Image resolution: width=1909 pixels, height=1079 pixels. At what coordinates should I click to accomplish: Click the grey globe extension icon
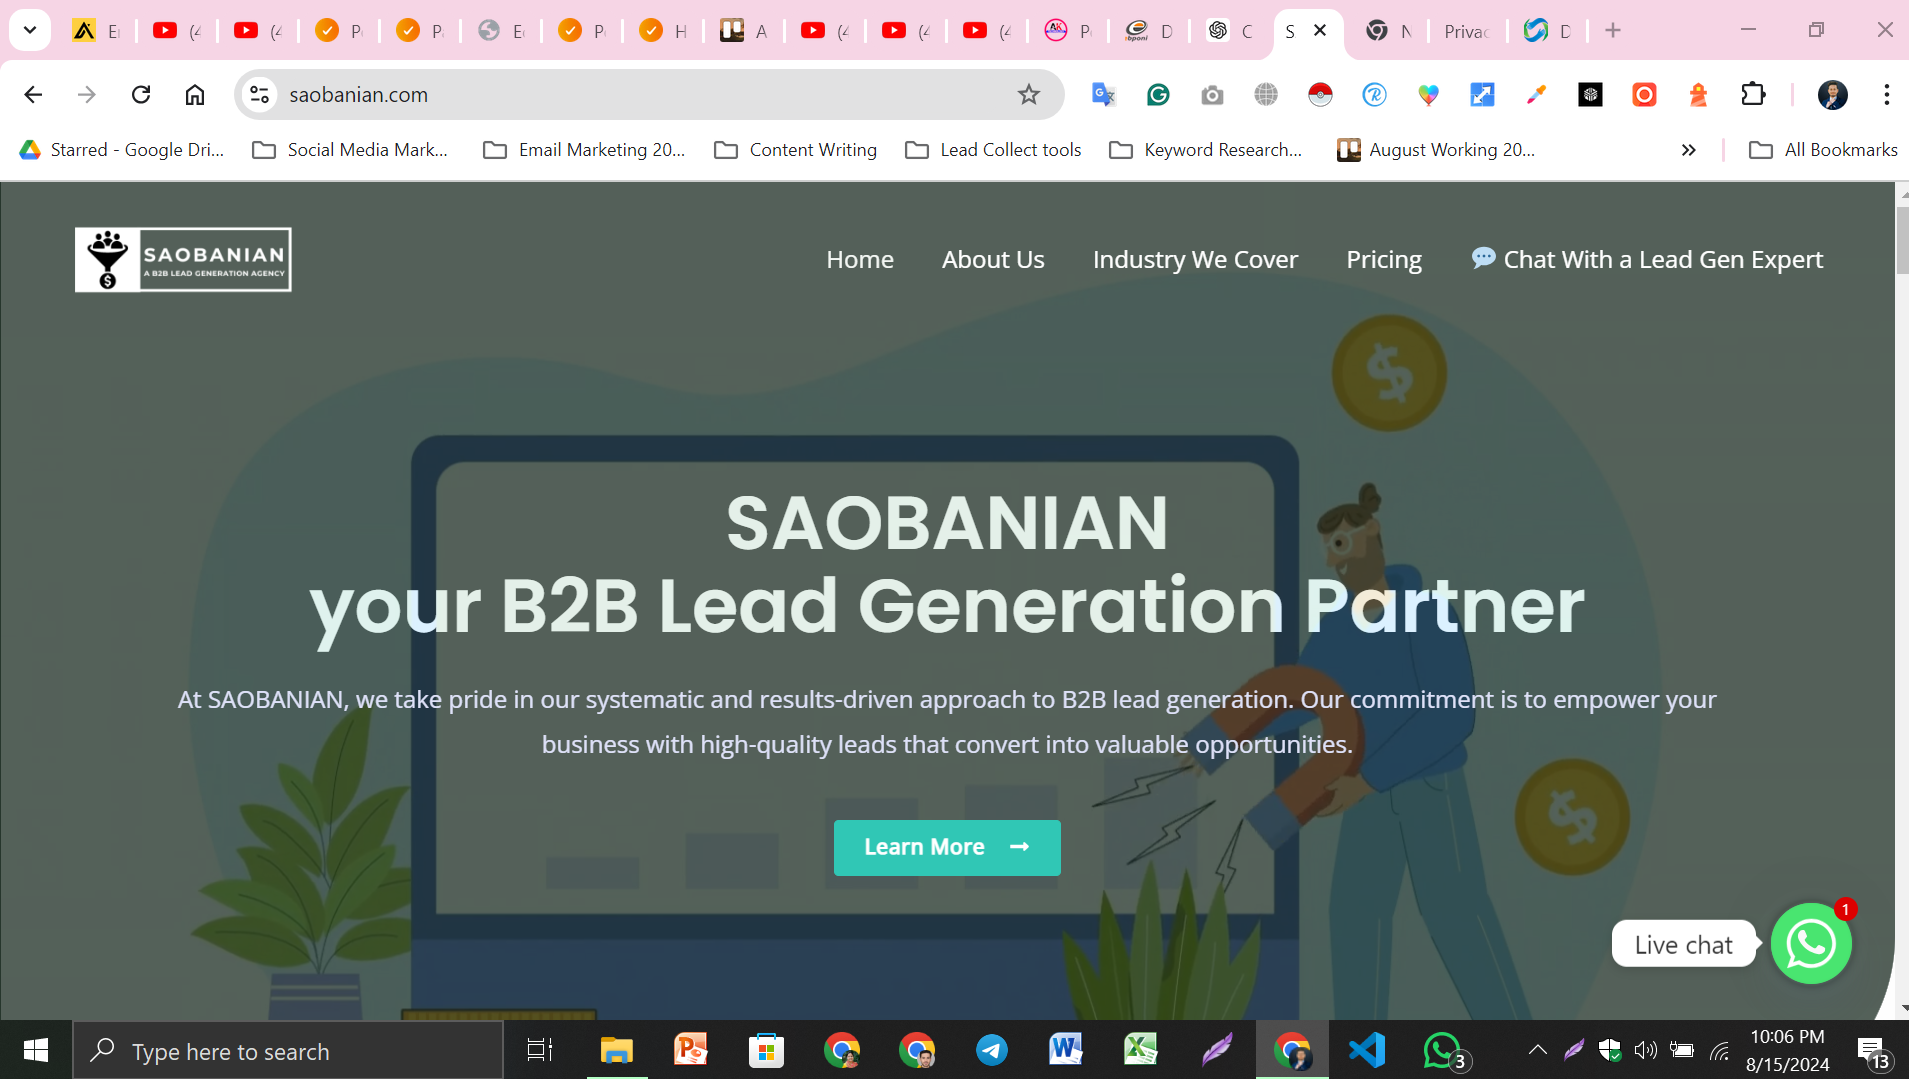click(x=1266, y=94)
